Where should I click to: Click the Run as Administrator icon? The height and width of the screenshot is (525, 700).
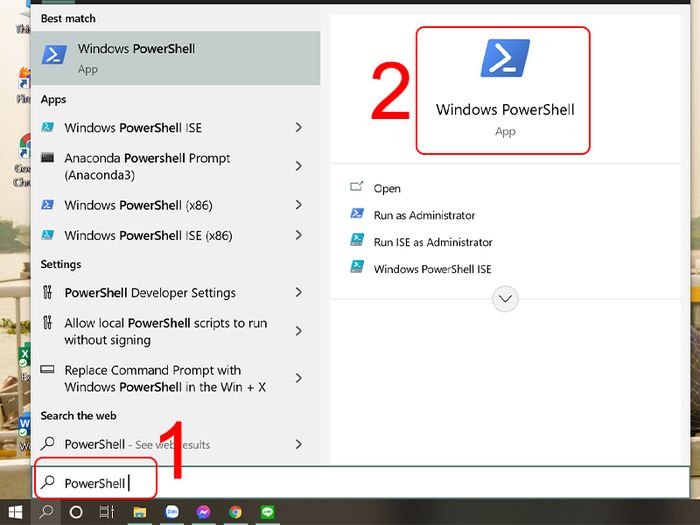click(357, 213)
